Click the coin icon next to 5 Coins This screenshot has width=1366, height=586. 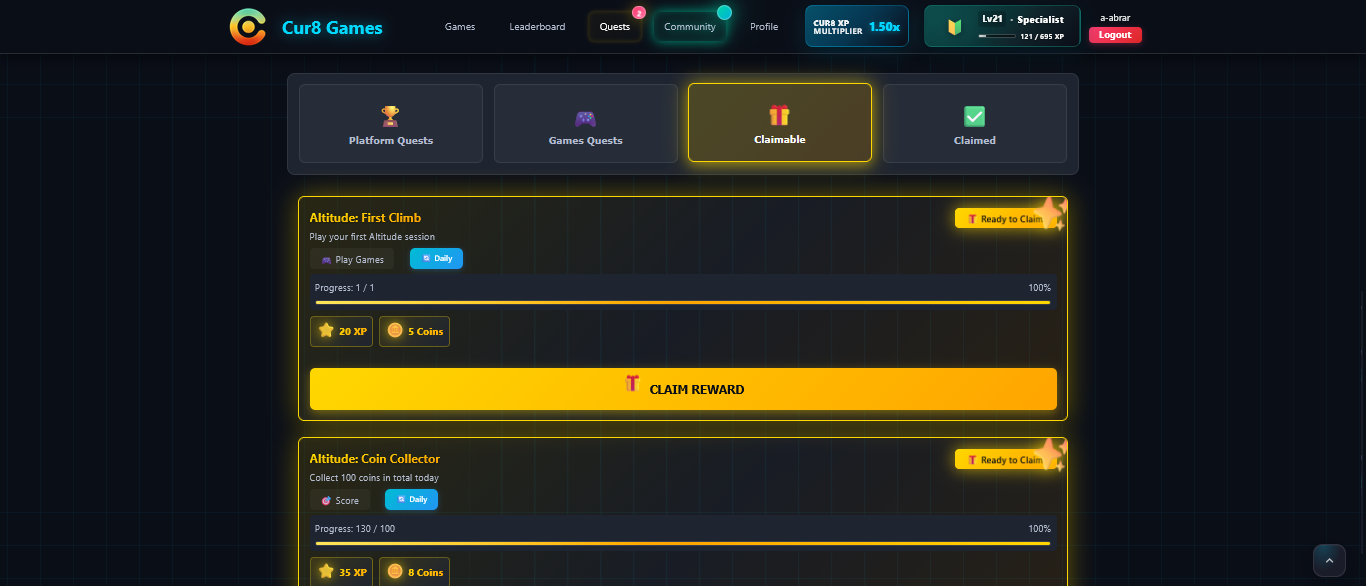point(395,330)
